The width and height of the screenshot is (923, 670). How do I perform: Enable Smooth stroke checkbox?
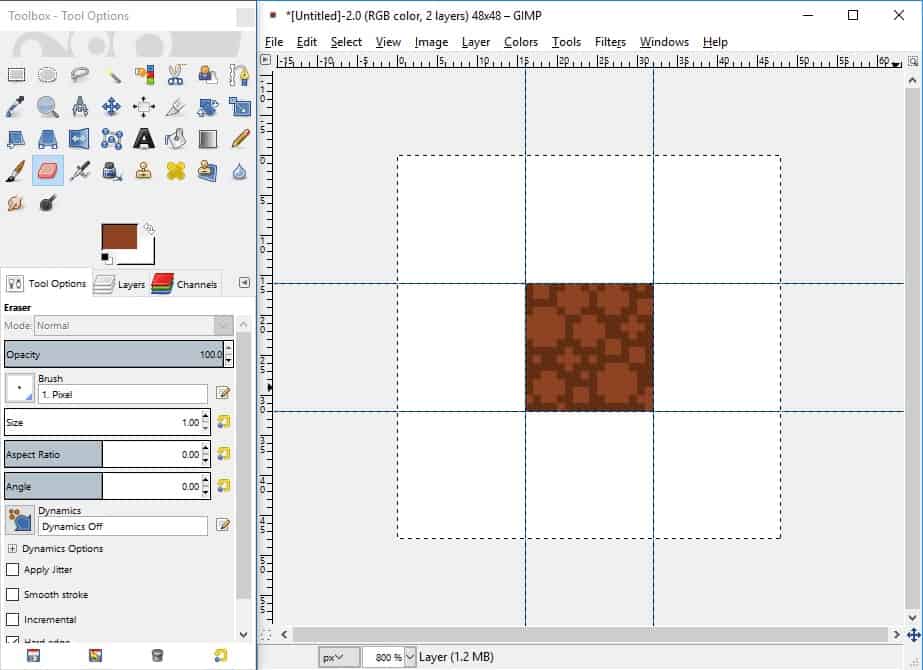point(12,594)
